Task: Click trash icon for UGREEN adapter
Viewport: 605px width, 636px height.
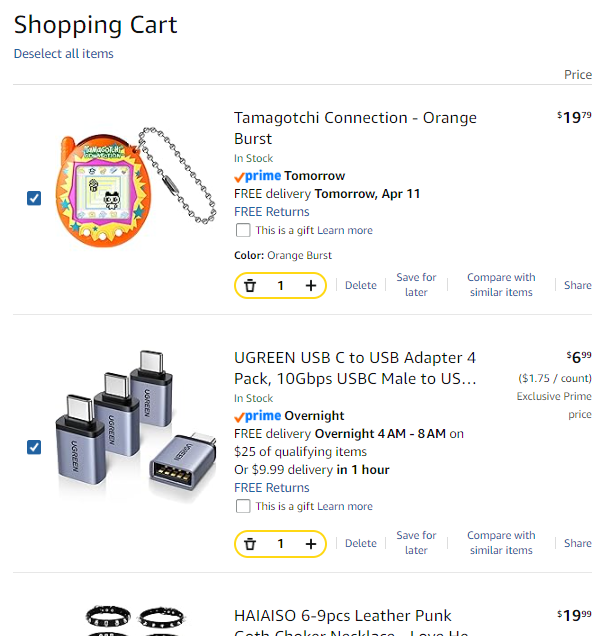Action: tap(250, 544)
